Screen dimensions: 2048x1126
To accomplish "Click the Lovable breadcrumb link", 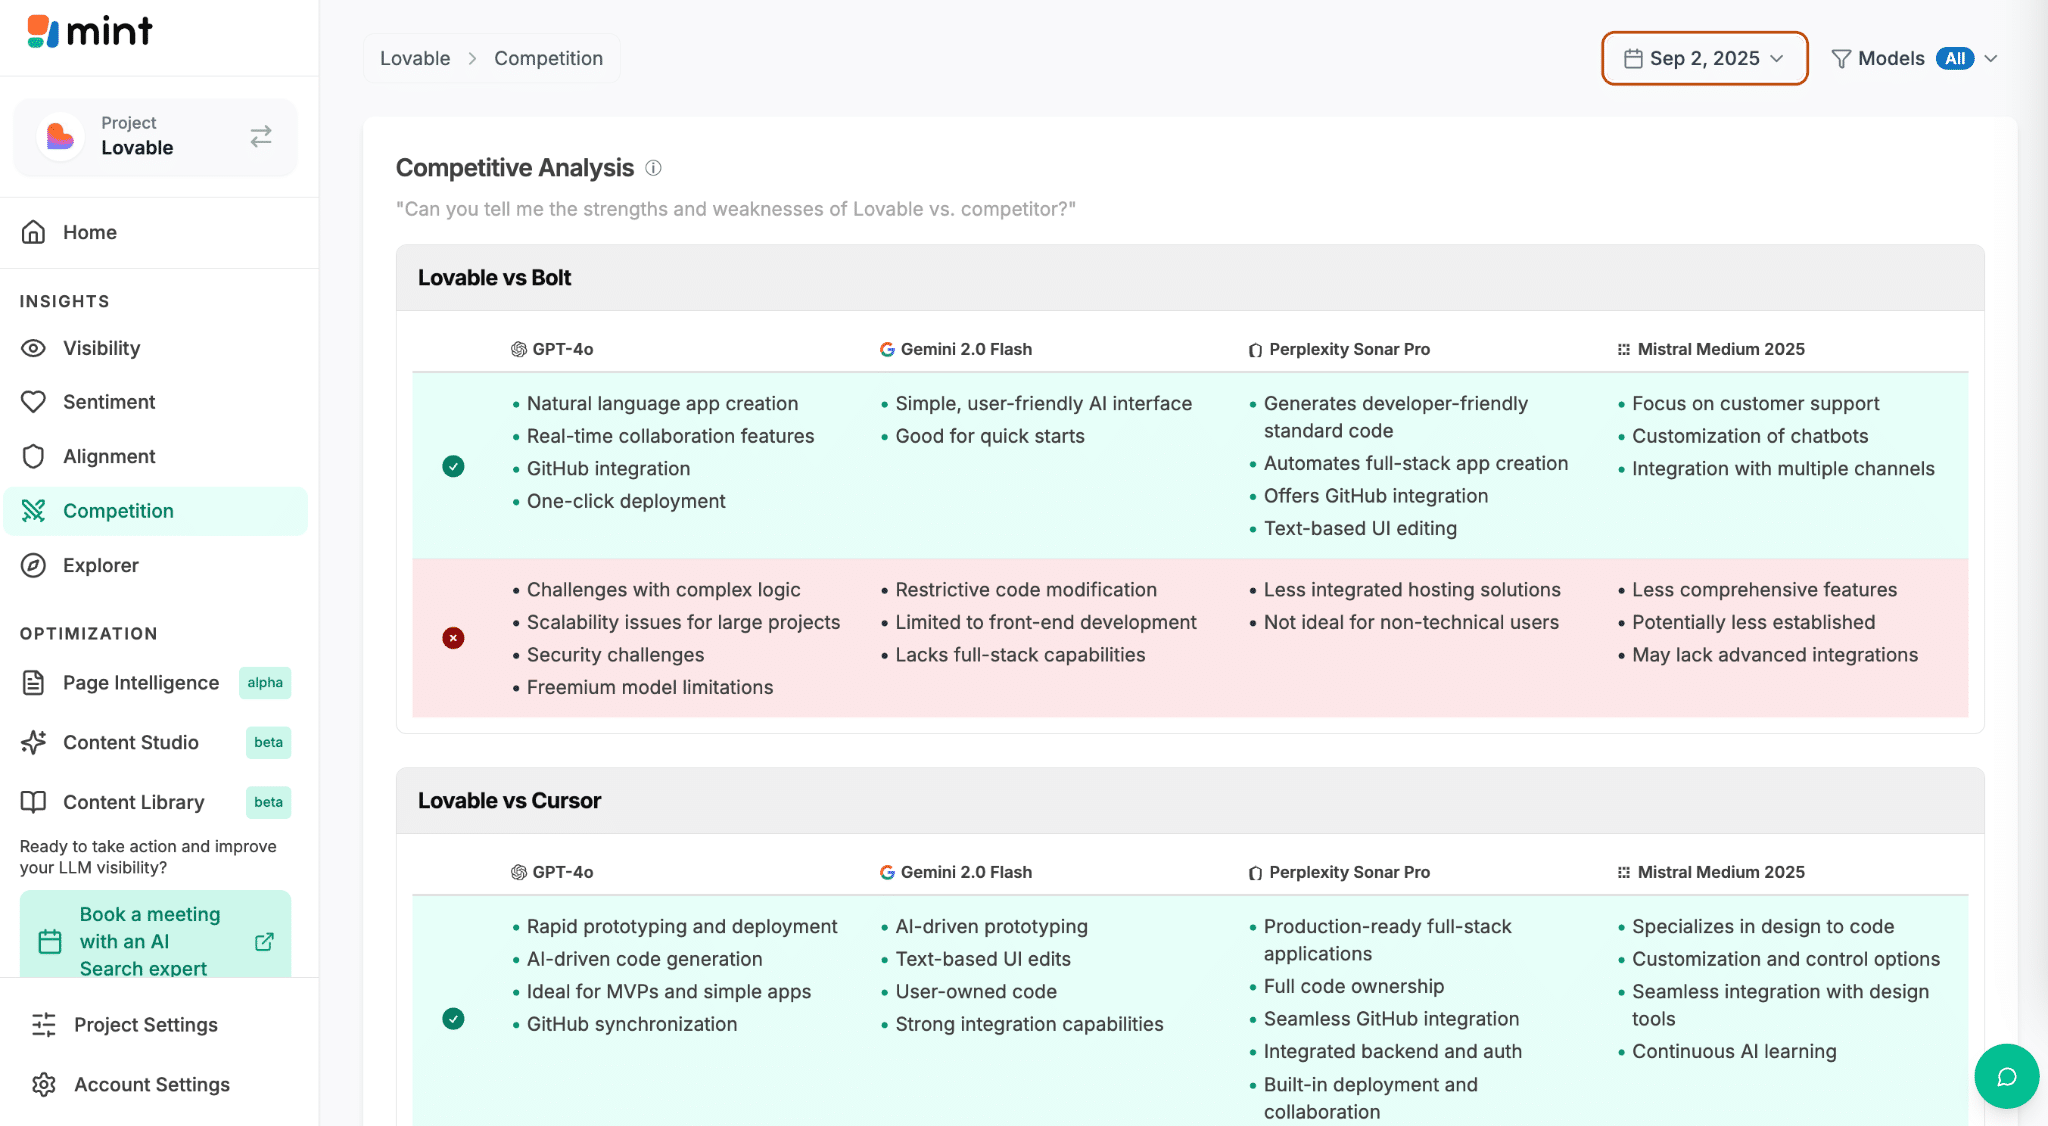I will [415, 59].
